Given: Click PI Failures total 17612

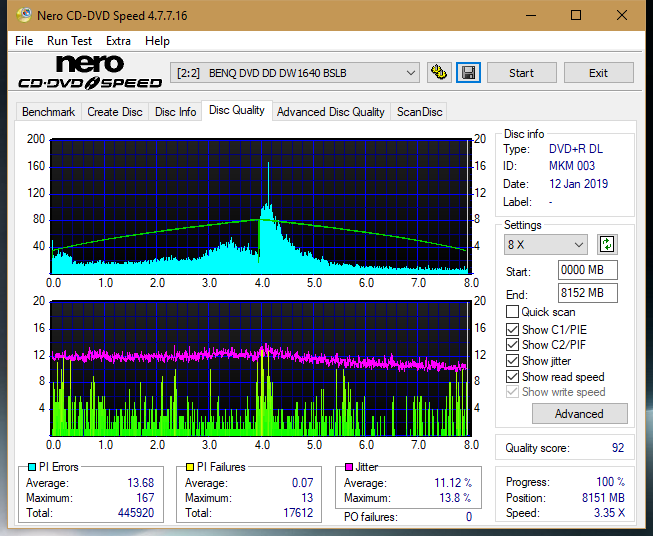Looking at the screenshot, I should pyautogui.click(x=298, y=513).
